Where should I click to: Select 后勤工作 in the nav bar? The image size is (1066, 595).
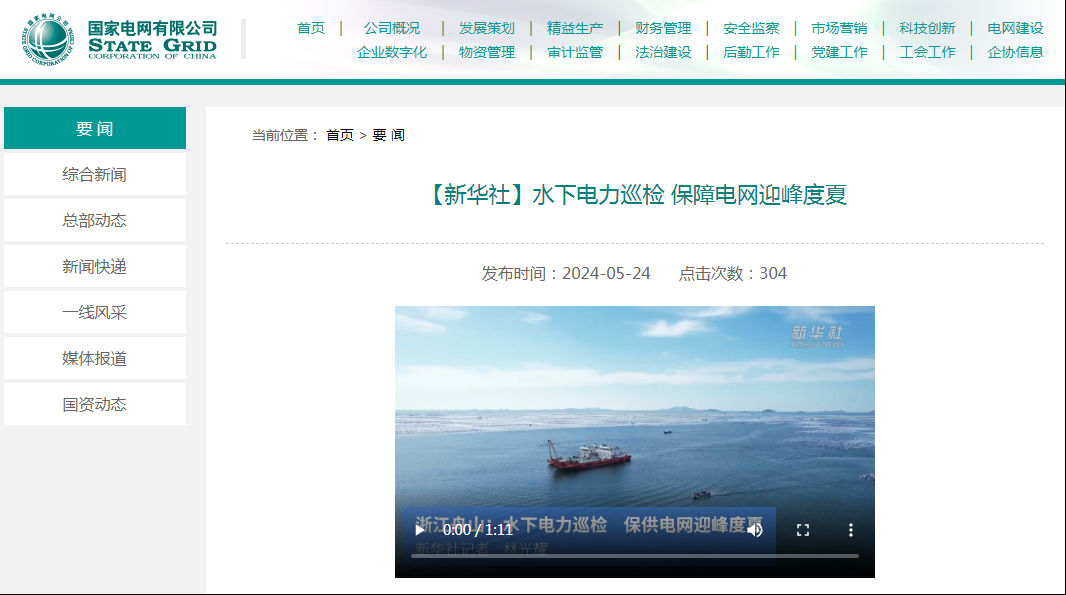[x=751, y=52]
